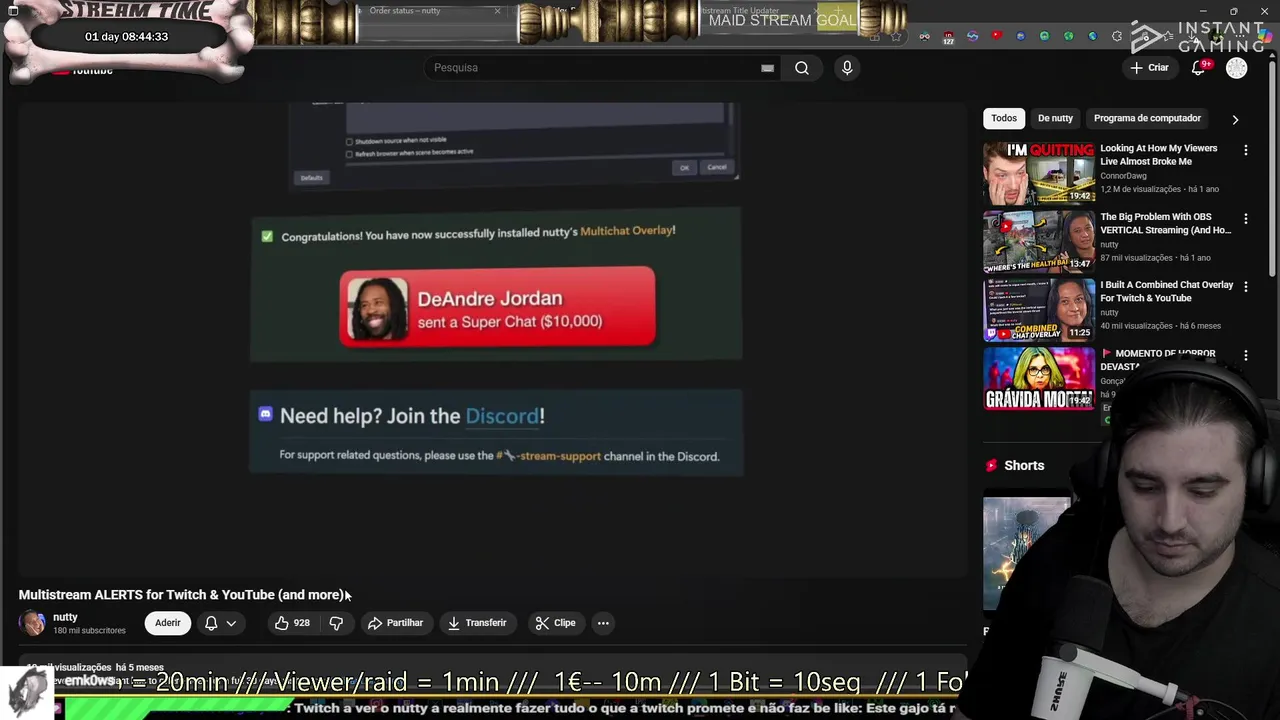Open I Built A Combined Chat Overlay title

(1166, 291)
